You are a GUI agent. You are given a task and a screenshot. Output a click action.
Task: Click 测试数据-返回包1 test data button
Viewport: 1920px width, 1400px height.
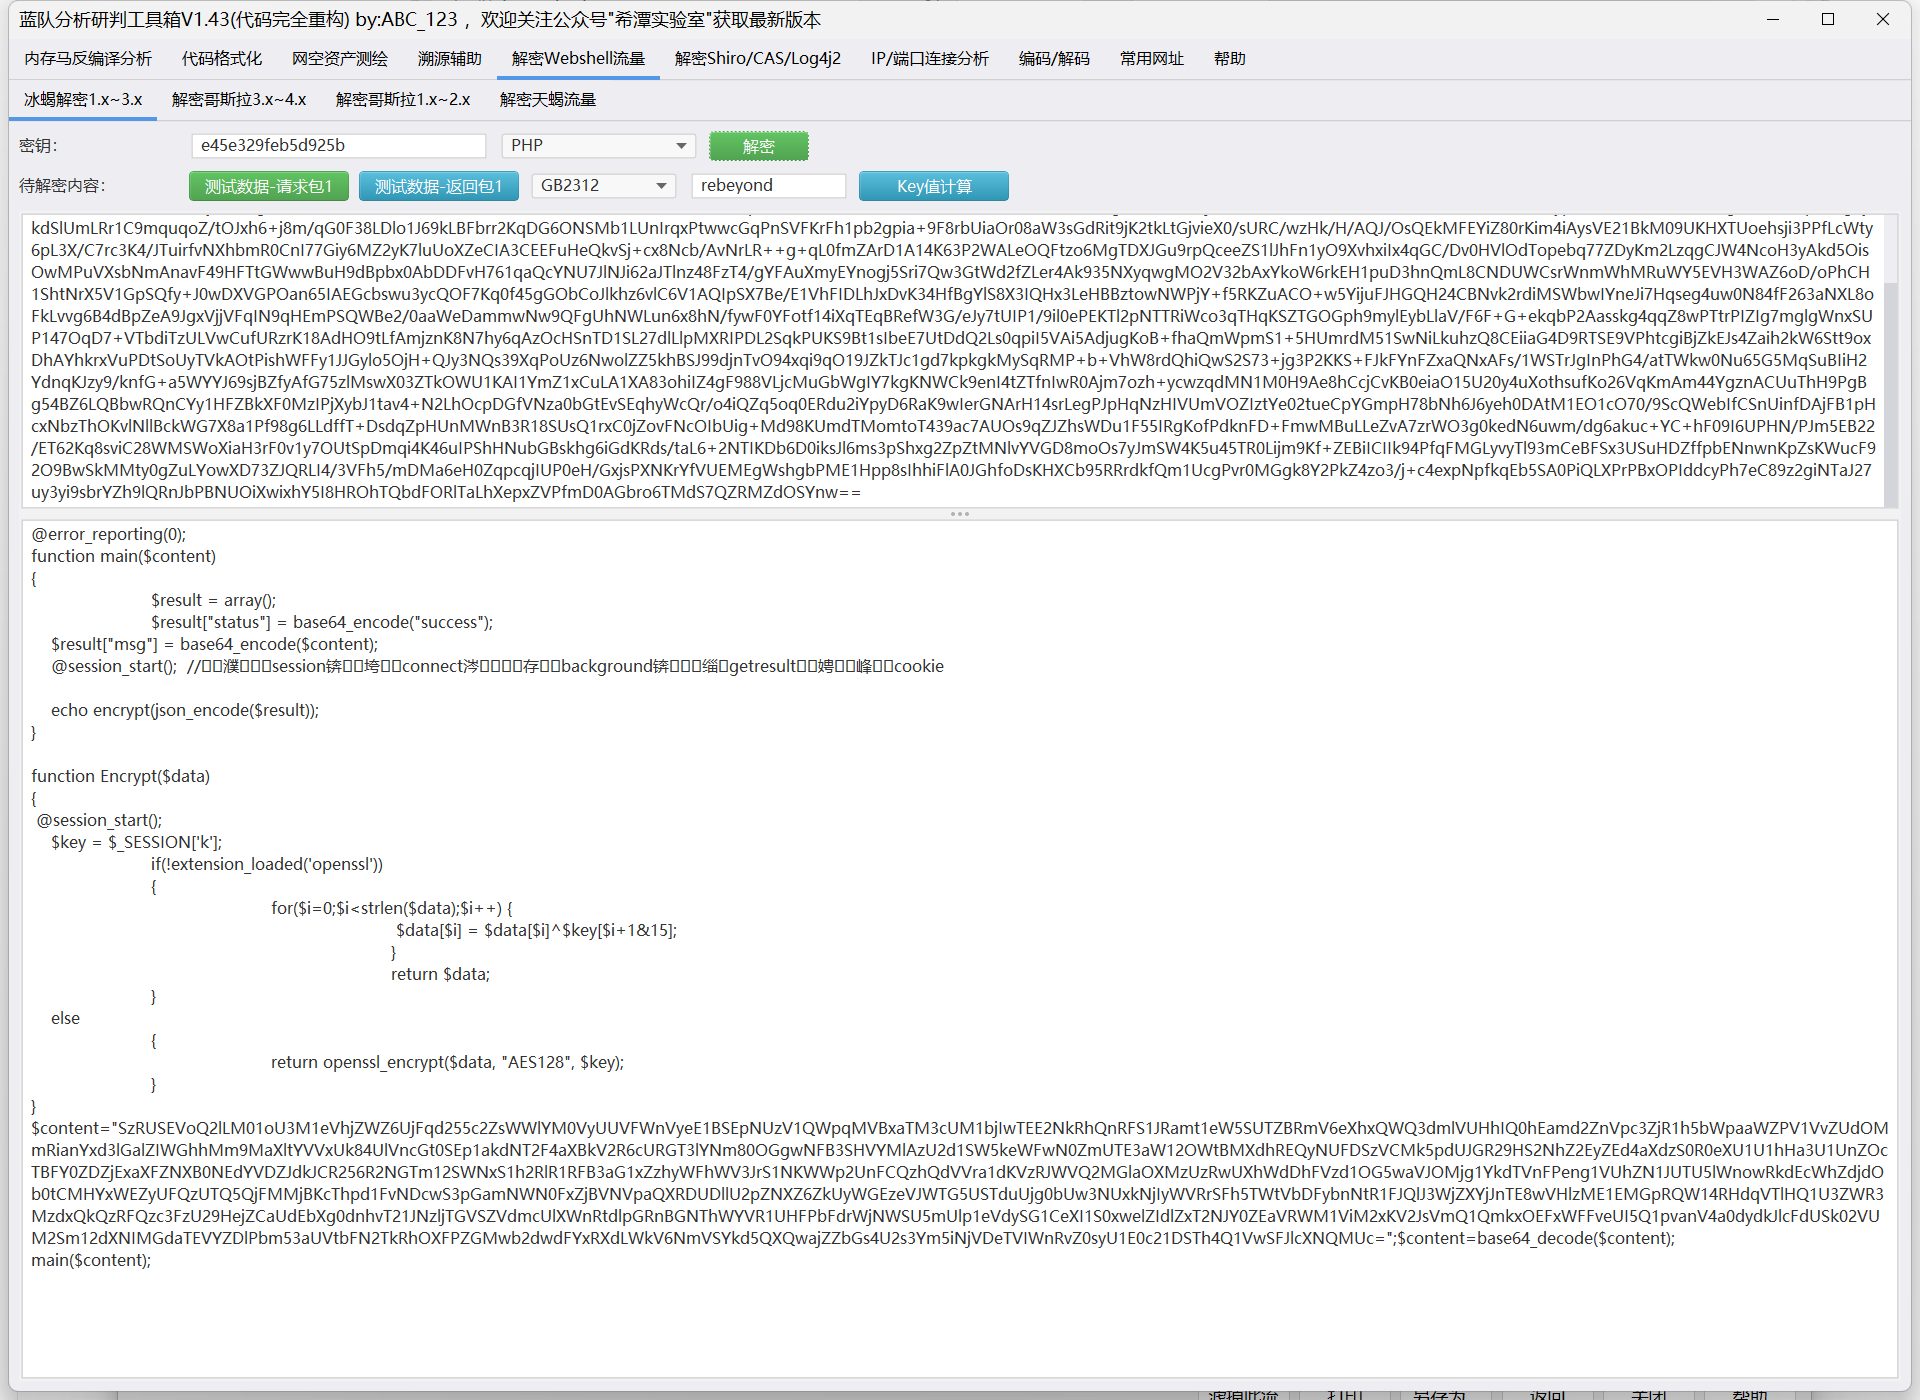pyautogui.click(x=438, y=186)
